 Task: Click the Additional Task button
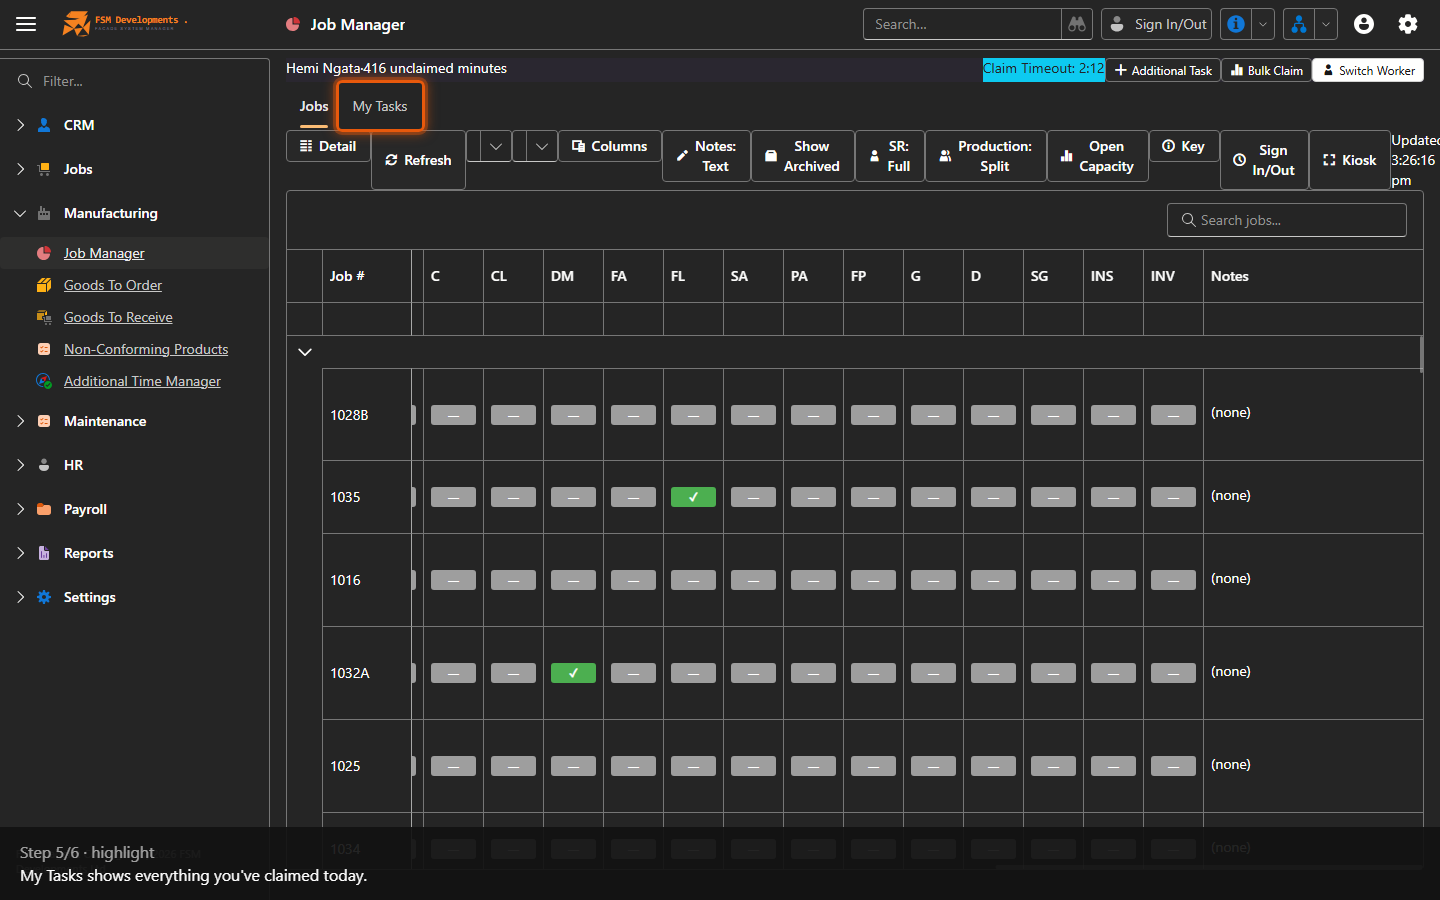point(1163,70)
